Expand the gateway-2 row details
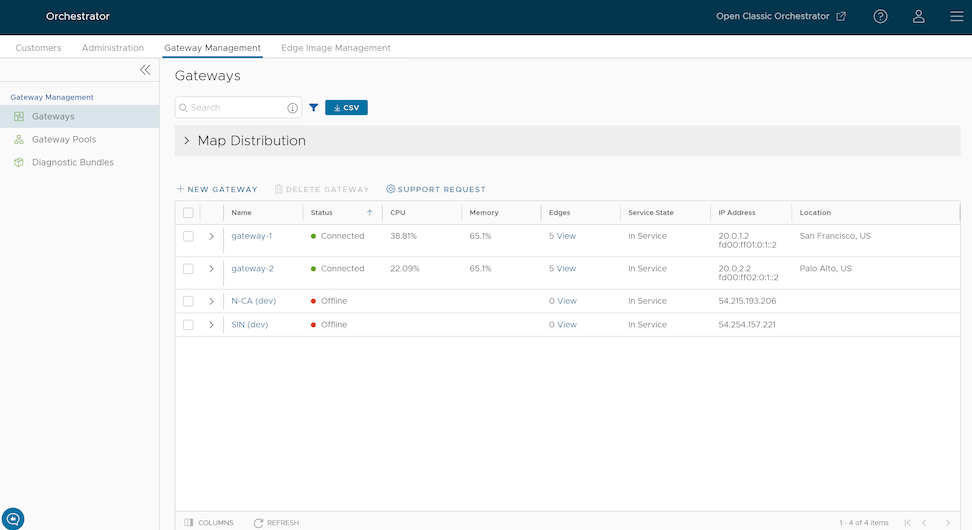Image resolution: width=972 pixels, height=530 pixels. point(211,269)
